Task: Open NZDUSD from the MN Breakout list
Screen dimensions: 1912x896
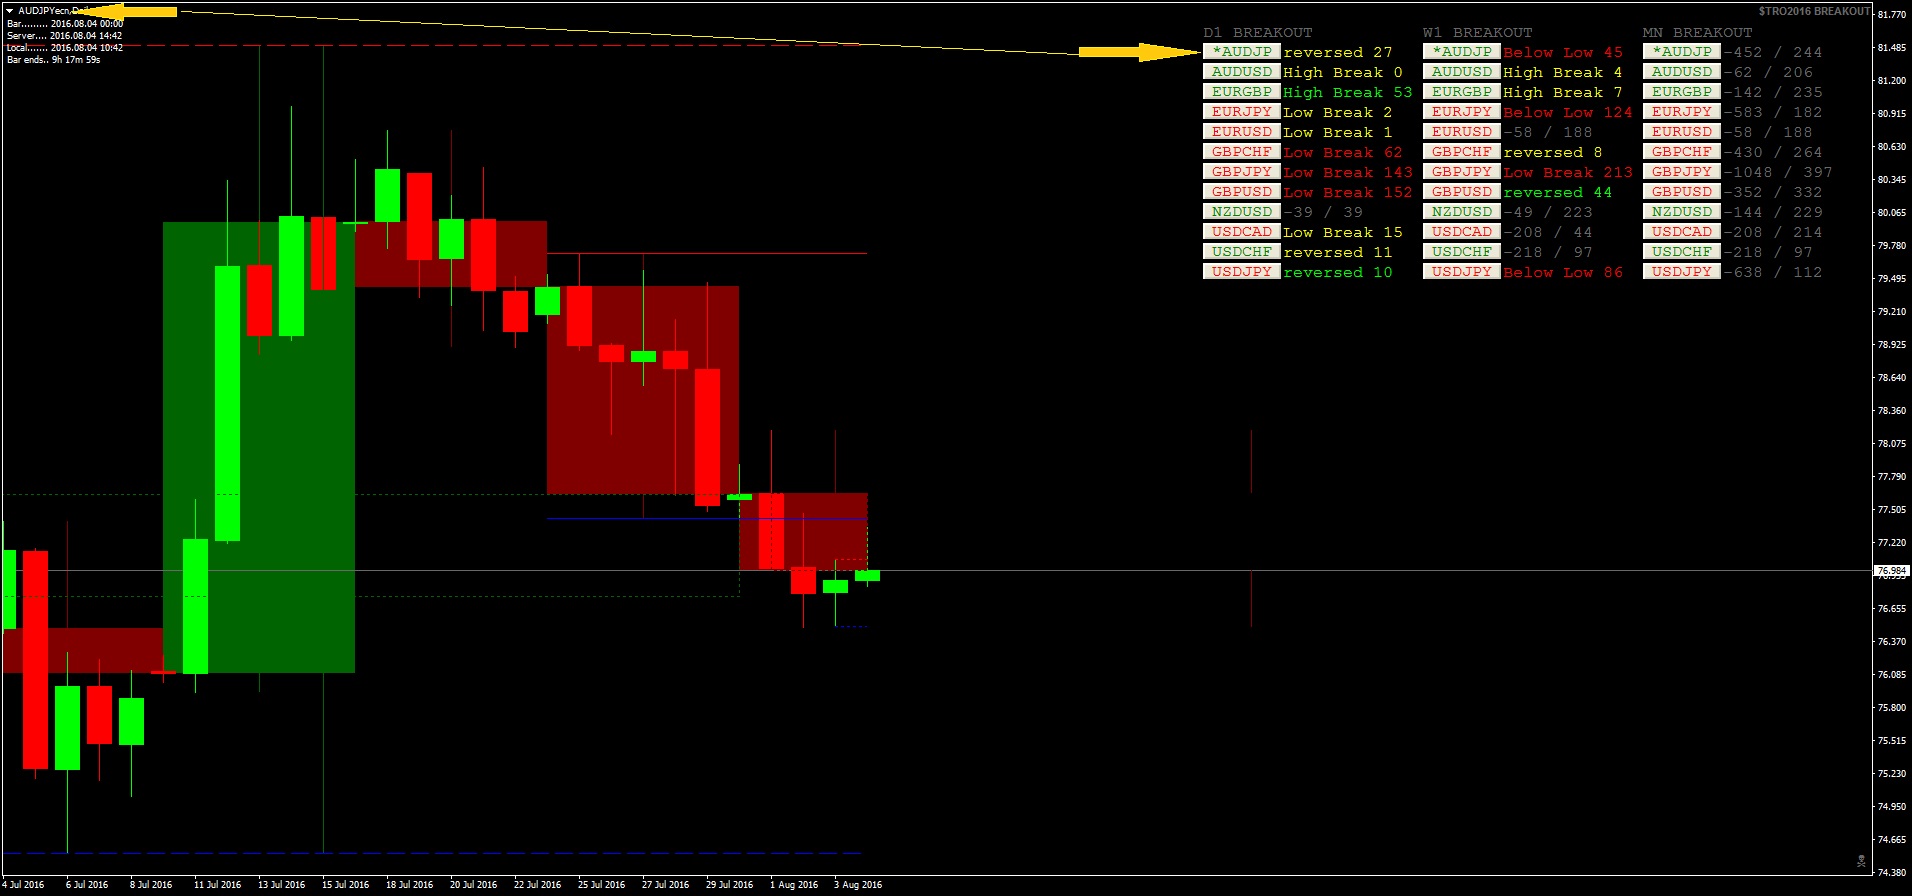Action: pyautogui.click(x=1681, y=212)
